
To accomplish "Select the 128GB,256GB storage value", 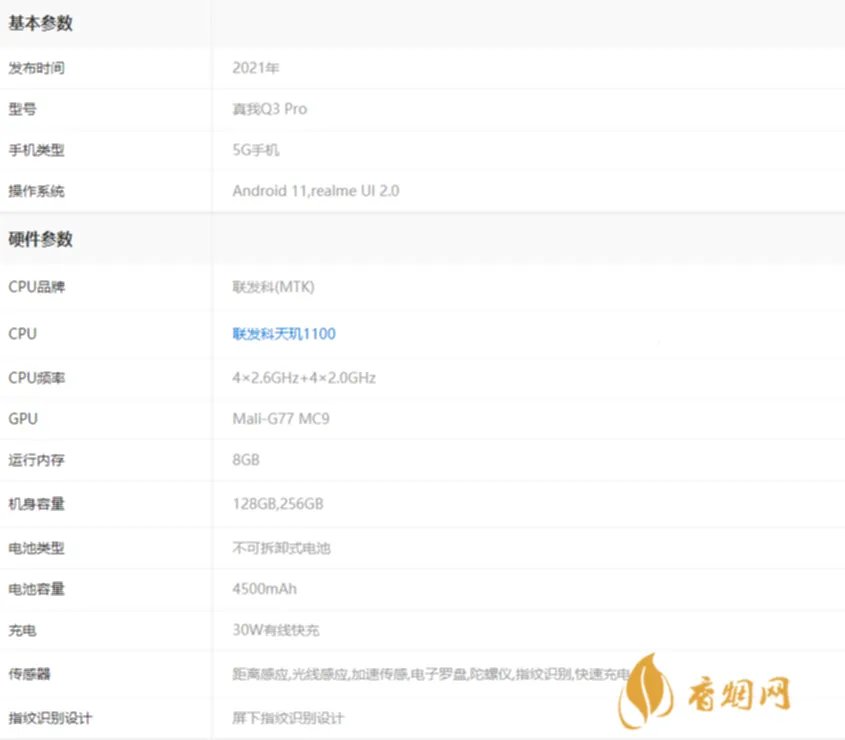I will [x=275, y=503].
